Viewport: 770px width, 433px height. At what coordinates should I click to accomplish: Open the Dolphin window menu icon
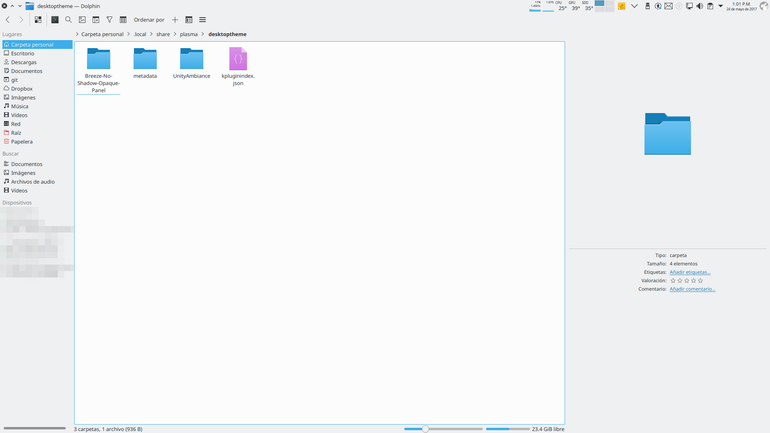point(29,6)
